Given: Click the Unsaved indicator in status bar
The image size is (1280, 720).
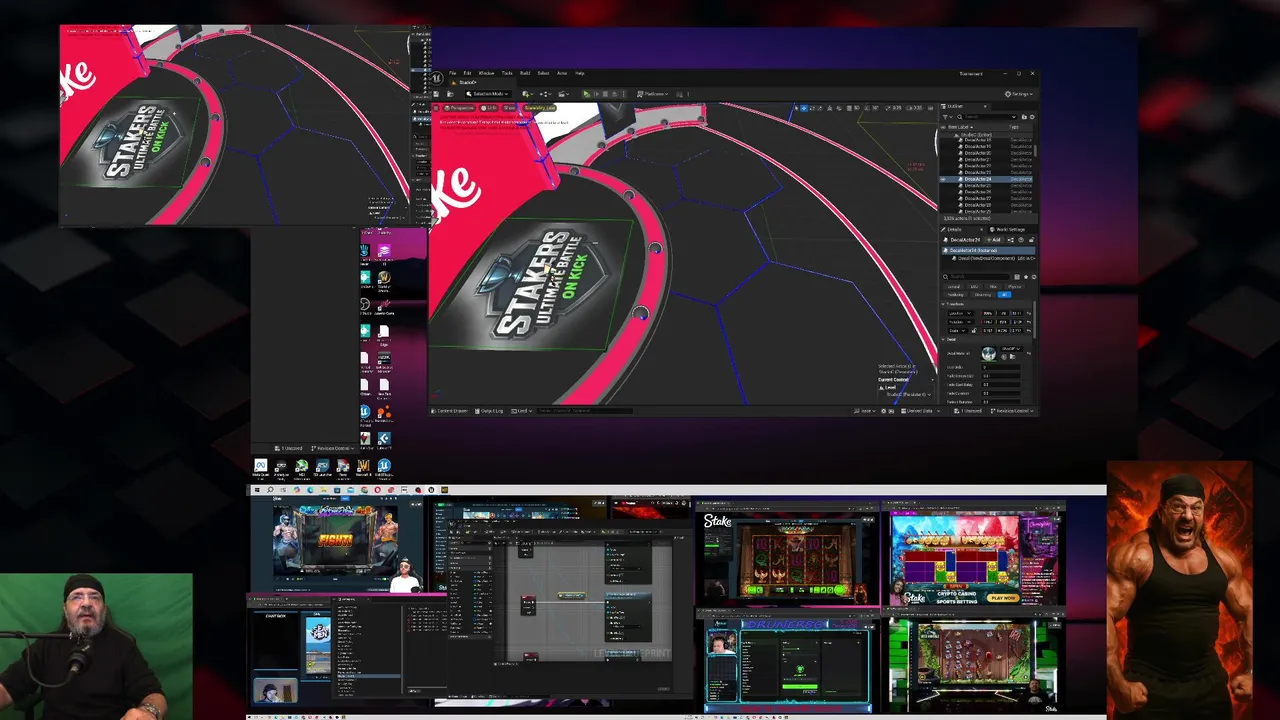Looking at the screenshot, I should pyautogui.click(x=968, y=411).
